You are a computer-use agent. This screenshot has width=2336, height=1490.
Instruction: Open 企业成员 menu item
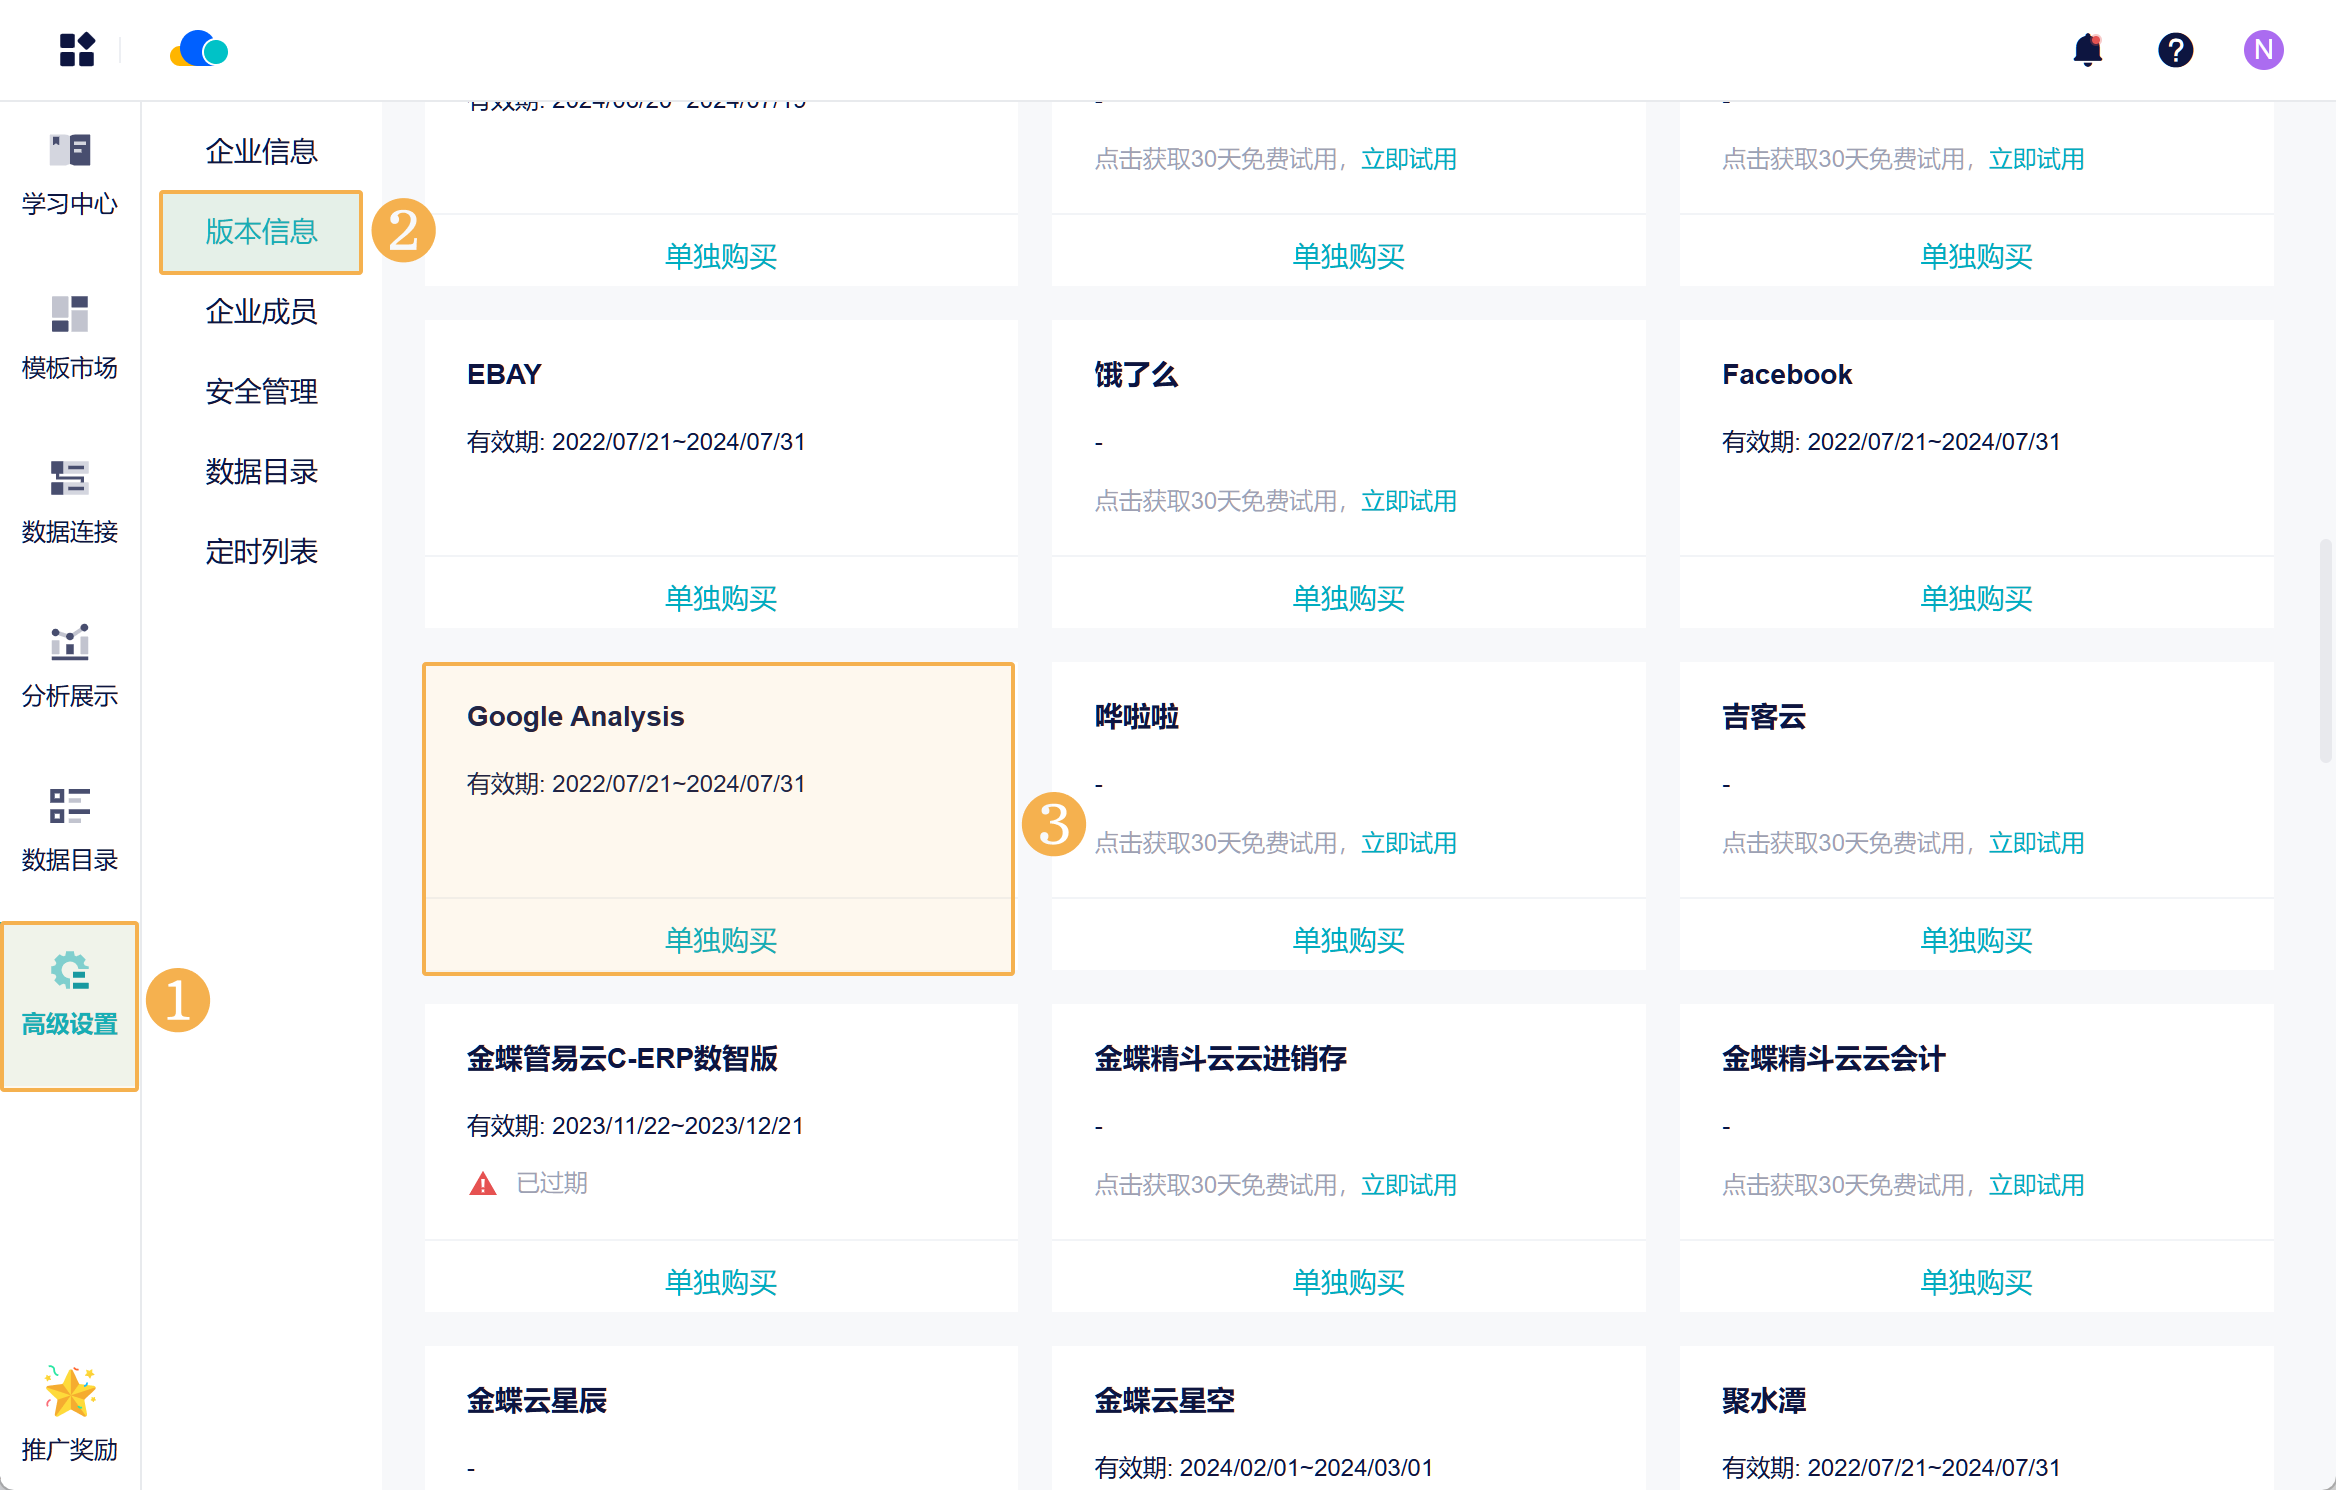tap(261, 312)
